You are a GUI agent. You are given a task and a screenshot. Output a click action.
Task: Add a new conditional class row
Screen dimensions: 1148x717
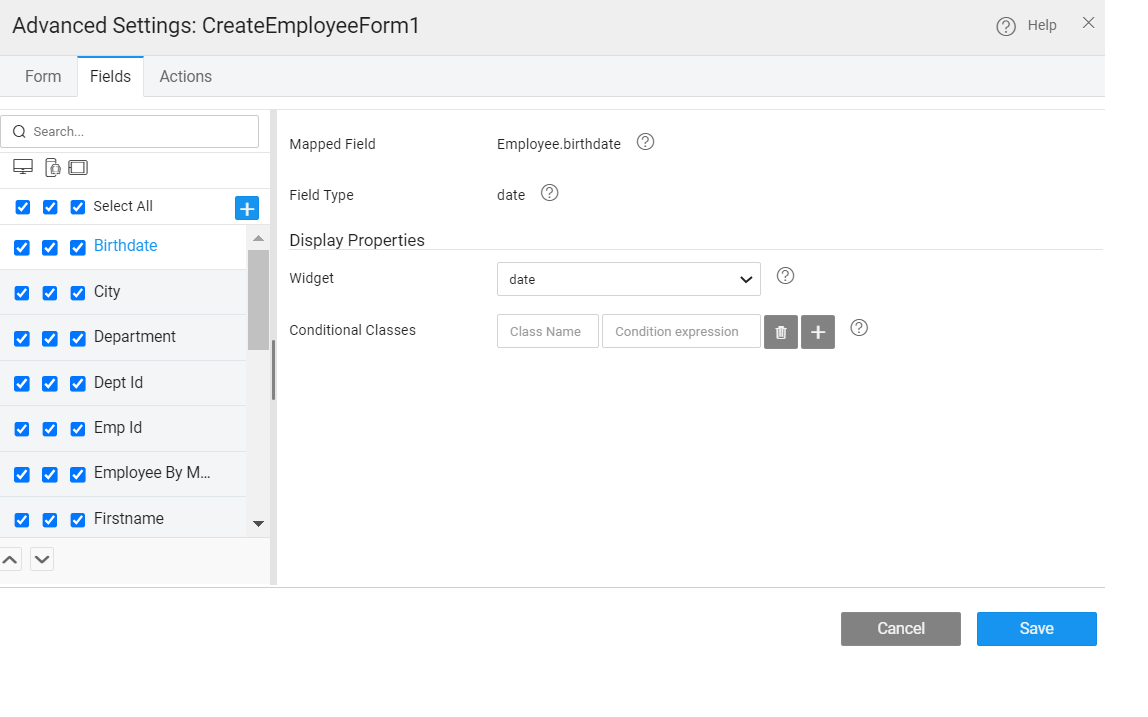tap(818, 332)
